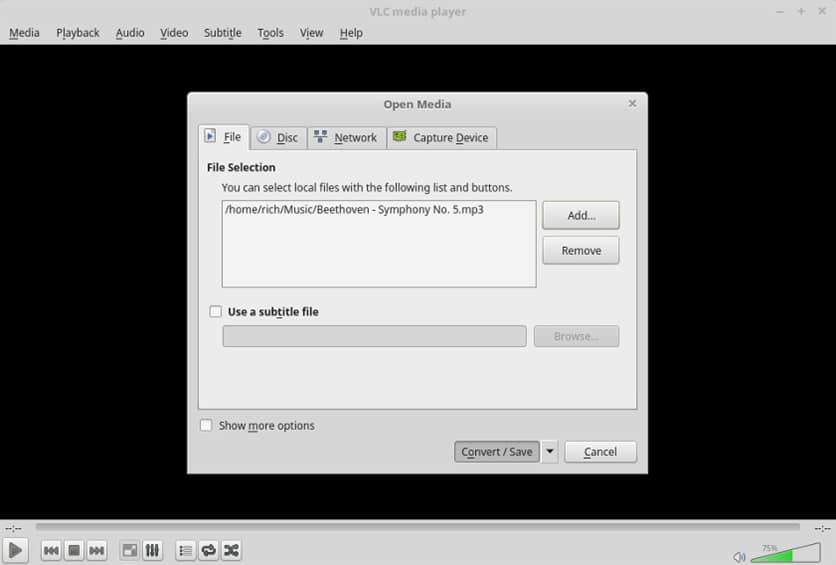Click the Cancel button
Screen dimensions: 836x565
[x=600, y=451]
